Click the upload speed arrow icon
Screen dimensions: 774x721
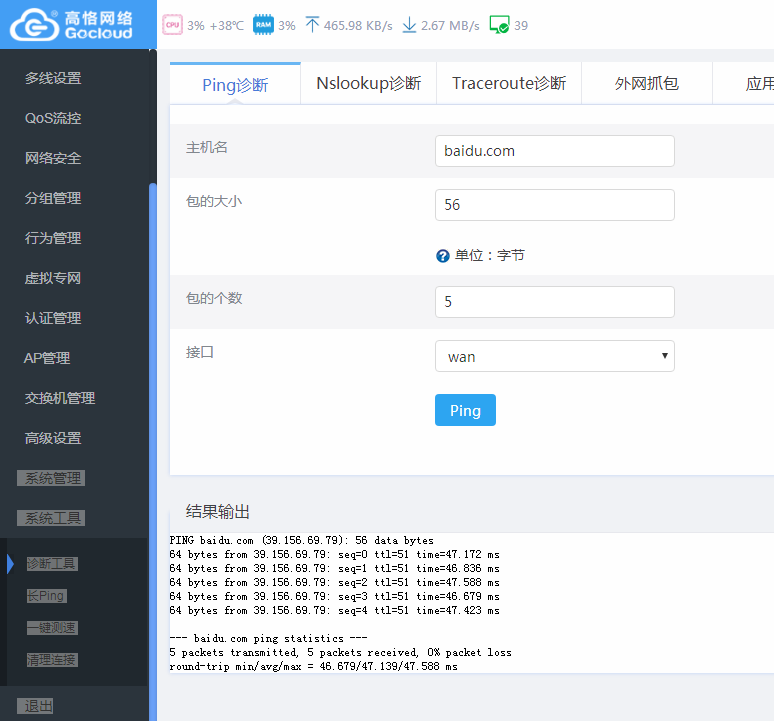tap(312, 25)
